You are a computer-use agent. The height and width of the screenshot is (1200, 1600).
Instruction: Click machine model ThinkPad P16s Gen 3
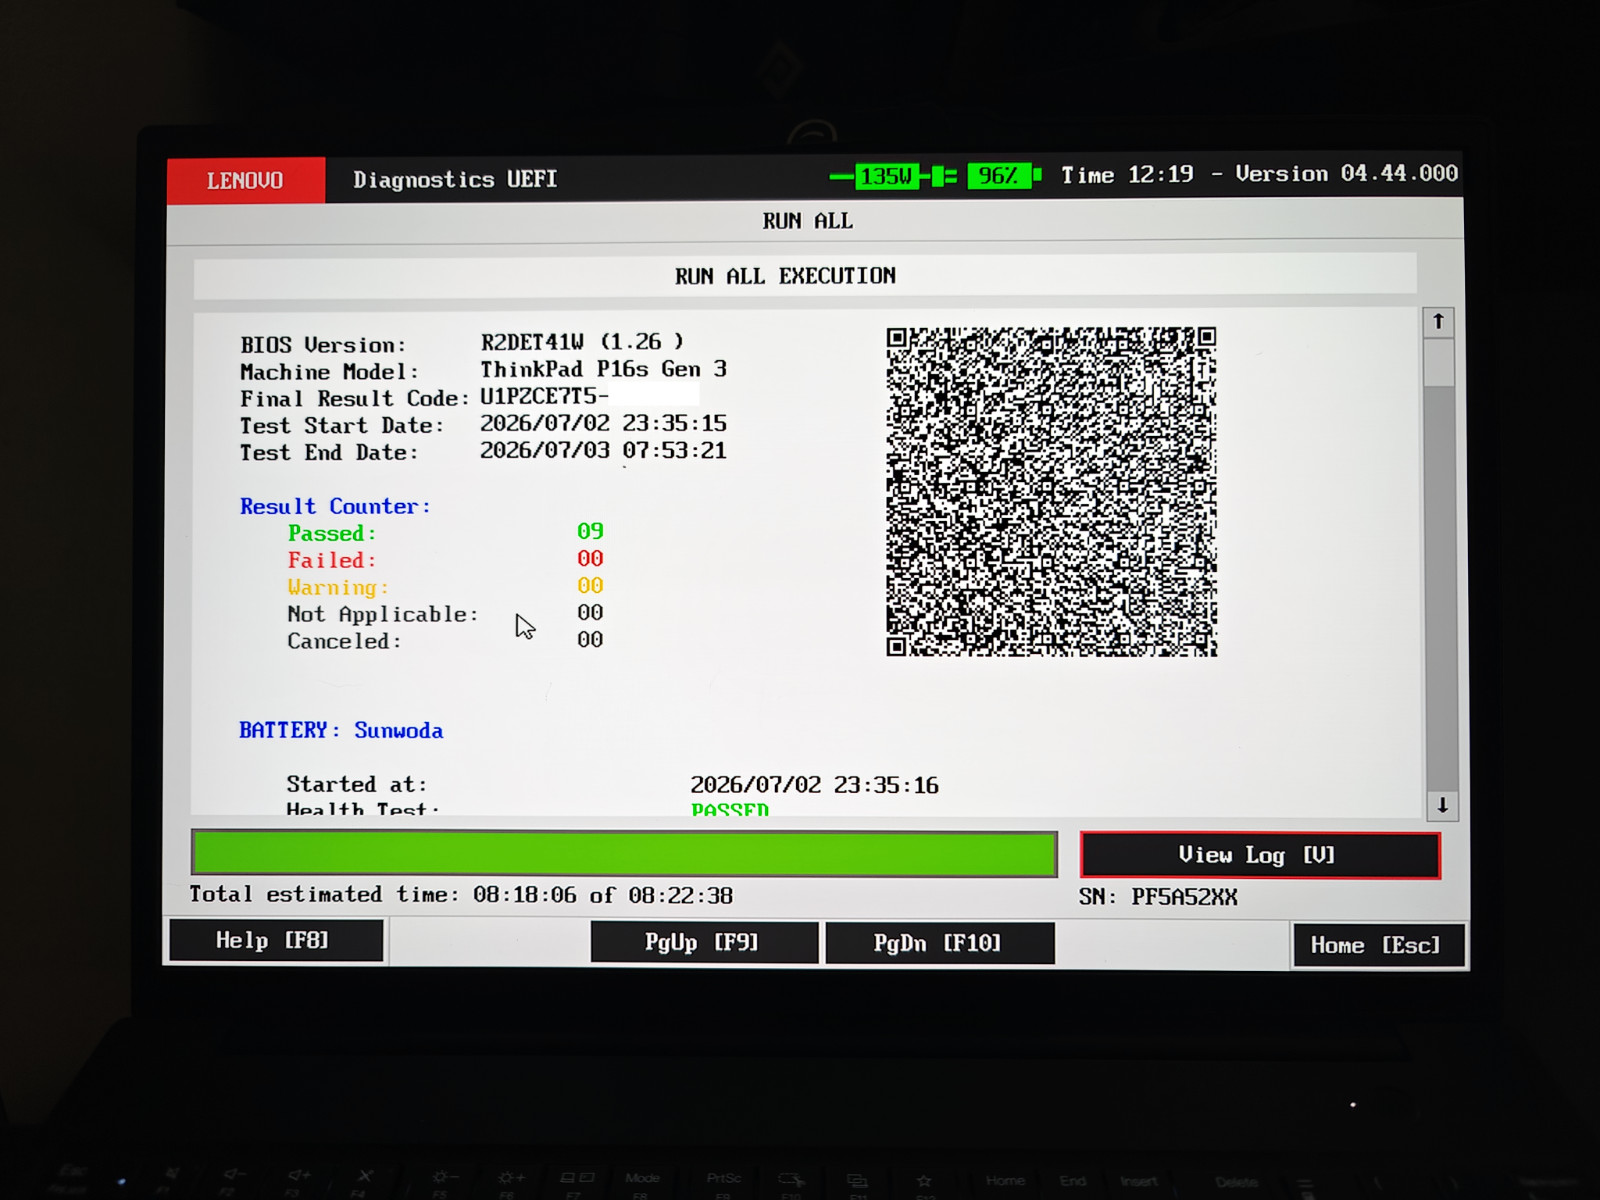pos(604,370)
